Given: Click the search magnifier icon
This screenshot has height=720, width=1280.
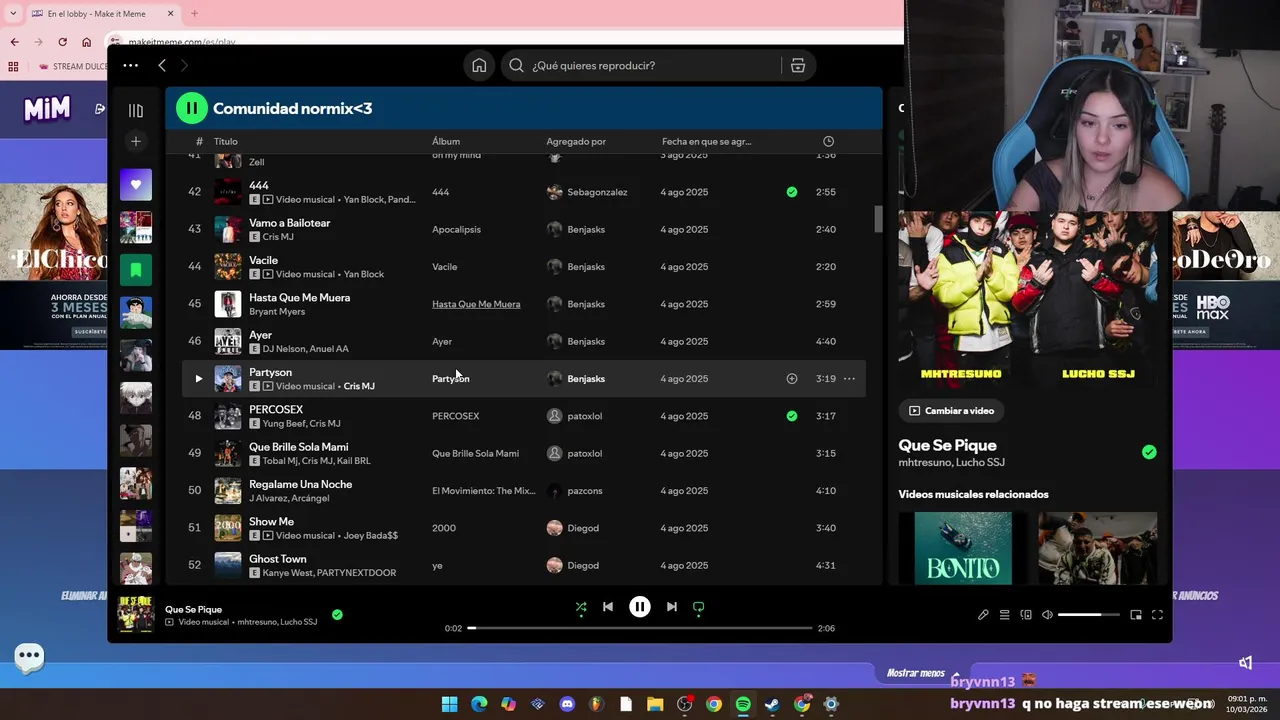Looking at the screenshot, I should [x=516, y=65].
